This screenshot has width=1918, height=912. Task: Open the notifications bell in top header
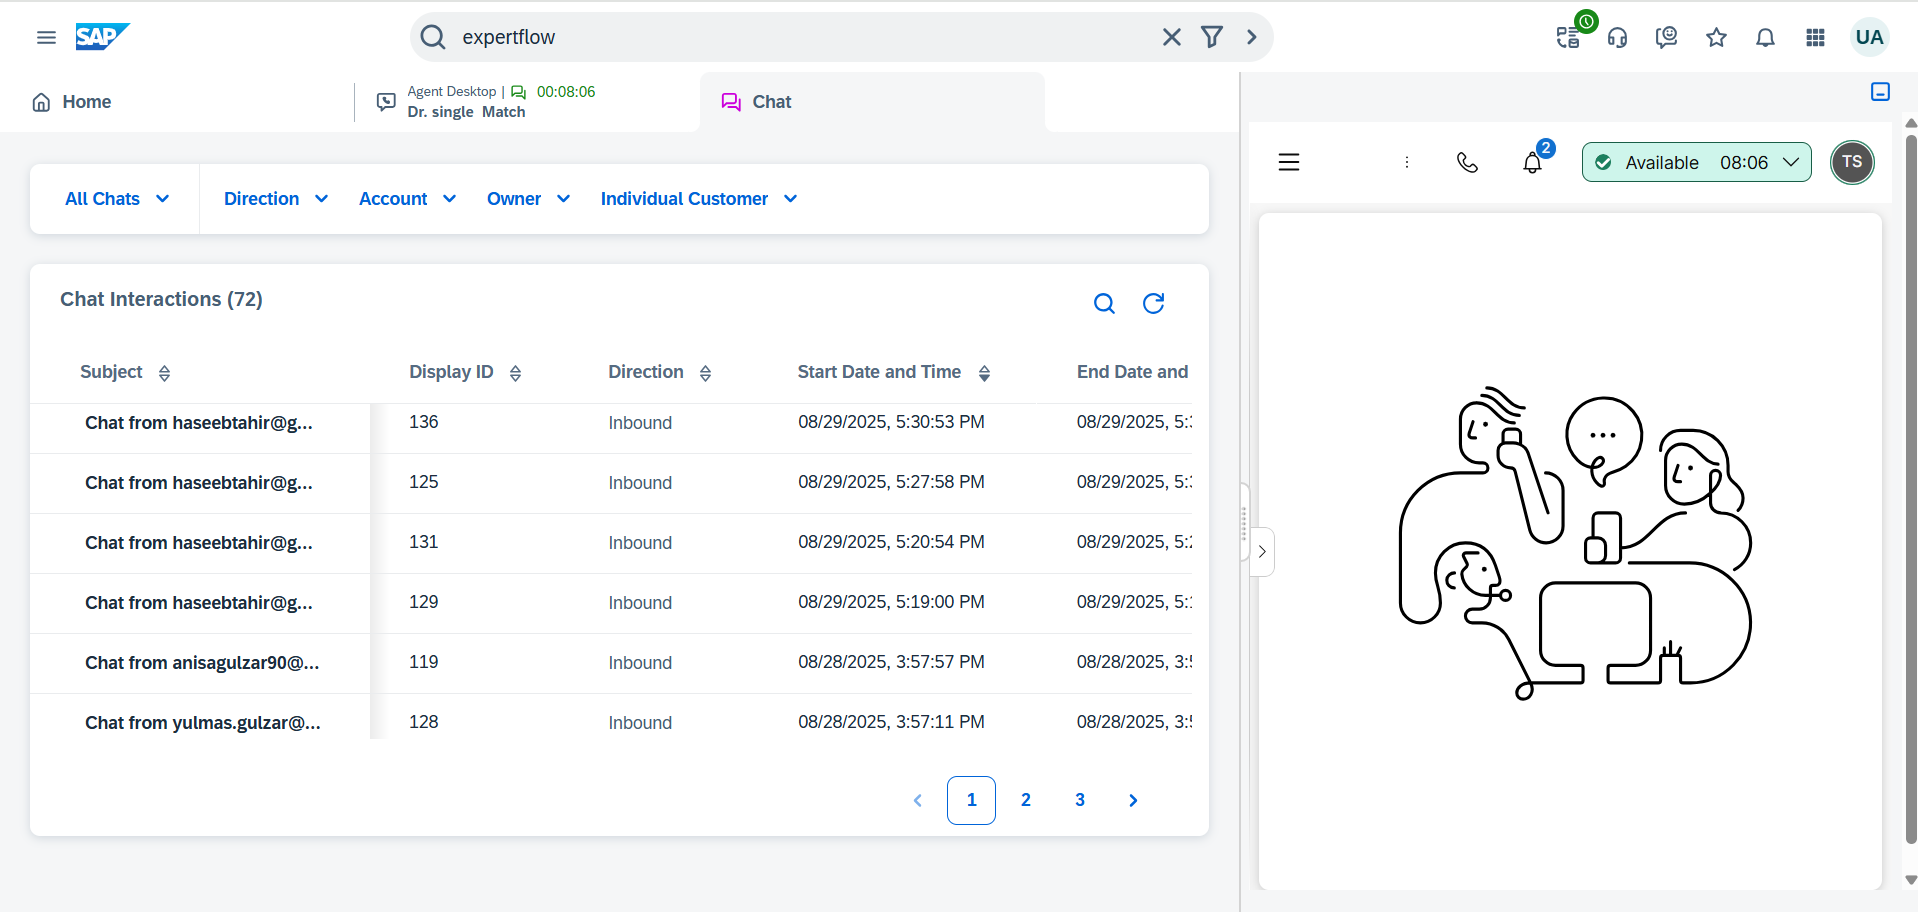(x=1765, y=38)
